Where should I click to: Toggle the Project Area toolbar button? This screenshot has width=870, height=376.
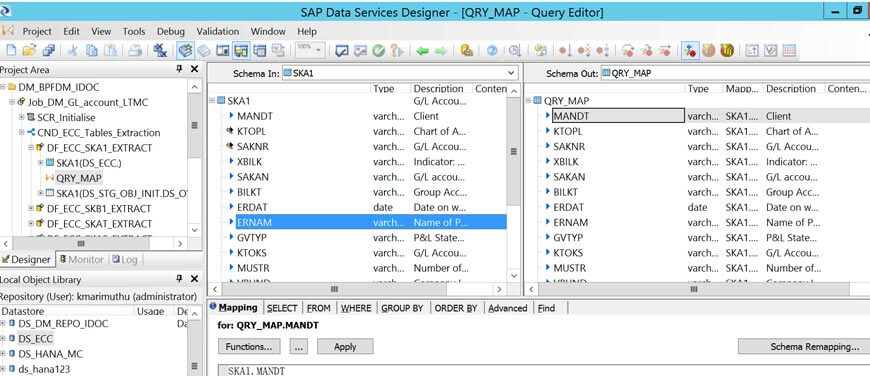[x=241, y=50]
